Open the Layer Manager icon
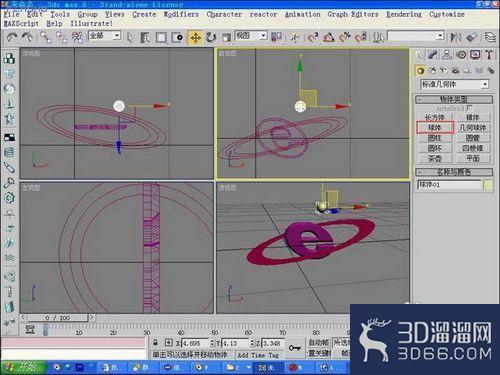The height and width of the screenshot is (375, 500). [x=490, y=37]
